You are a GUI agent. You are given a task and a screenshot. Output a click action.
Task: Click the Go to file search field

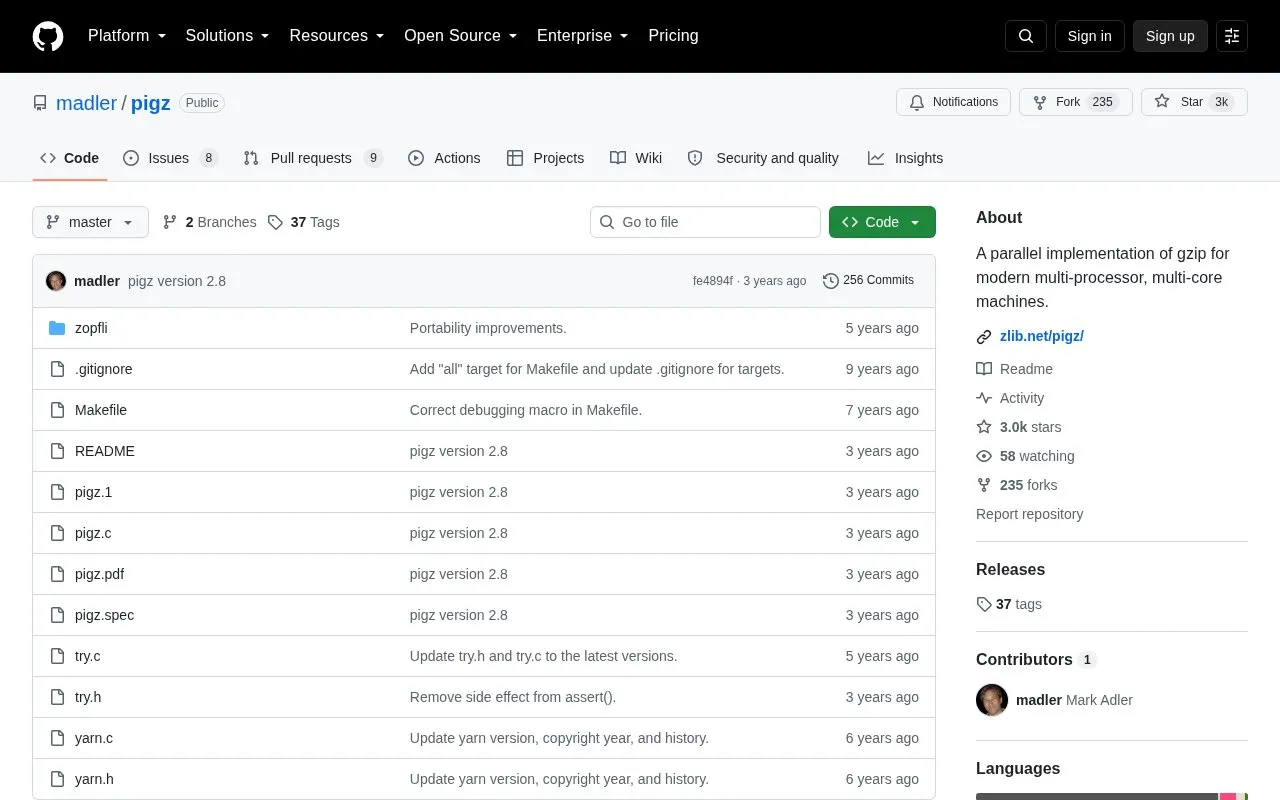tap(705, 222)
